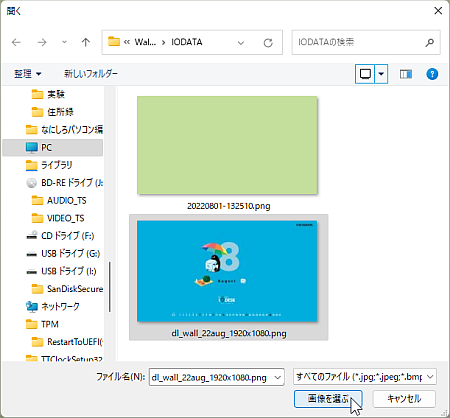Click the IODATA breadcrumb
450x418 pixels.
coord(187,42)
